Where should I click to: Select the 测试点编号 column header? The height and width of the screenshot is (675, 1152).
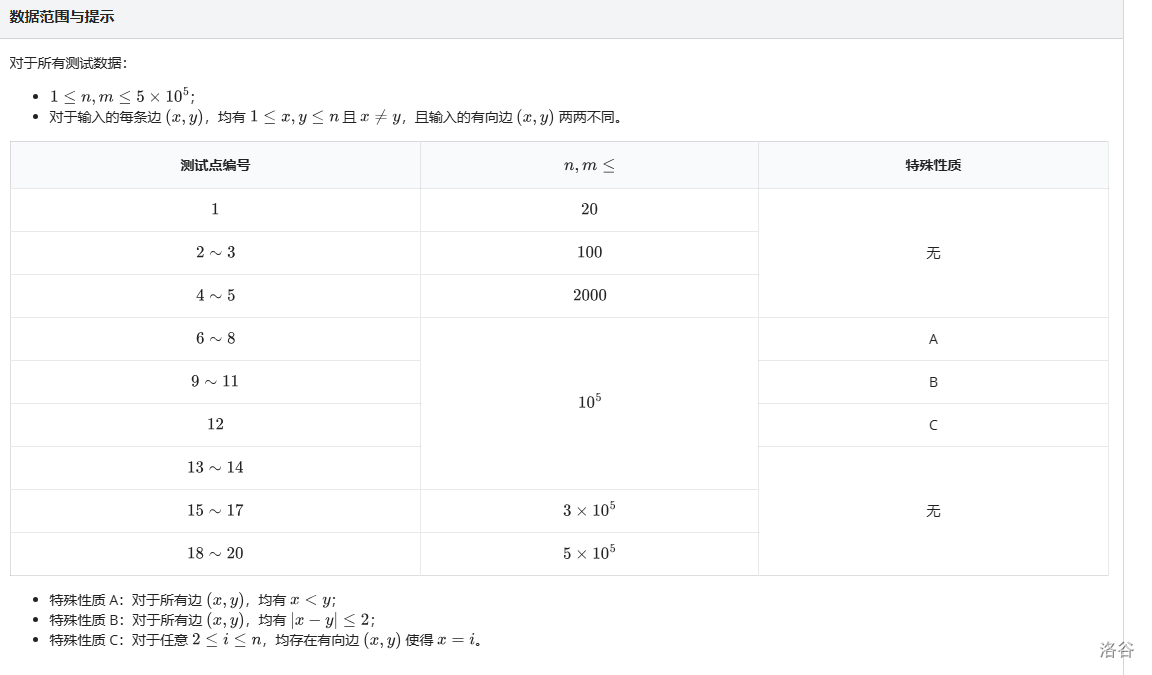coord(215,165)
